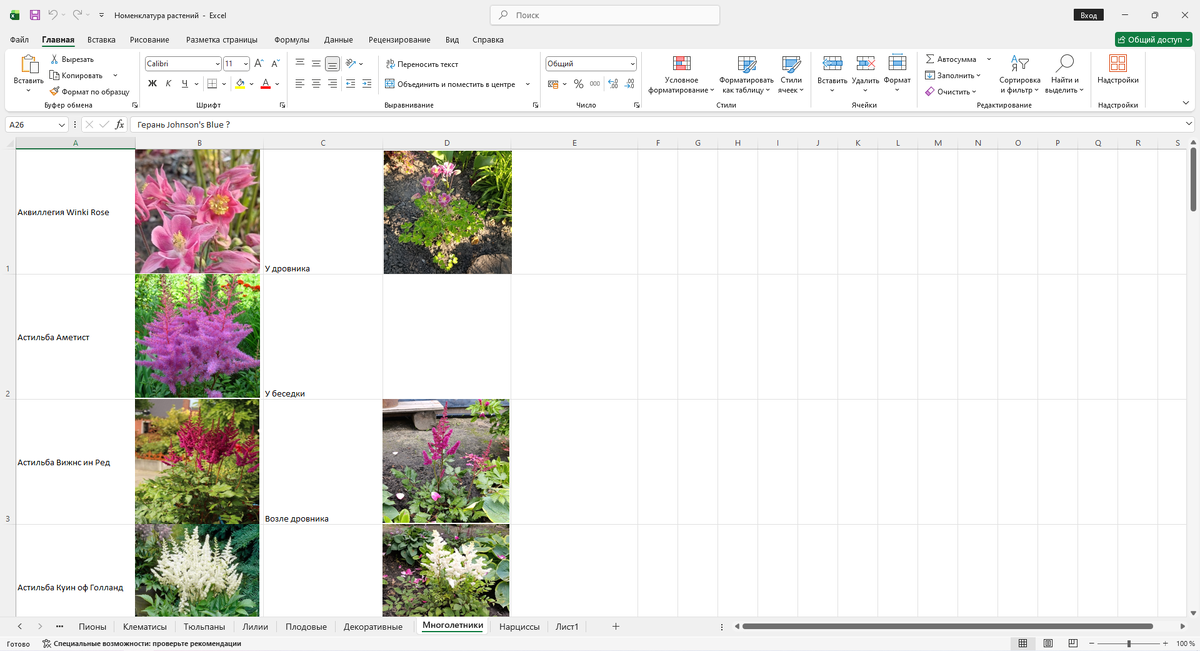Align text left
Image resolution: width=1200 pixels, height=651 pixels.
(300, 84)
